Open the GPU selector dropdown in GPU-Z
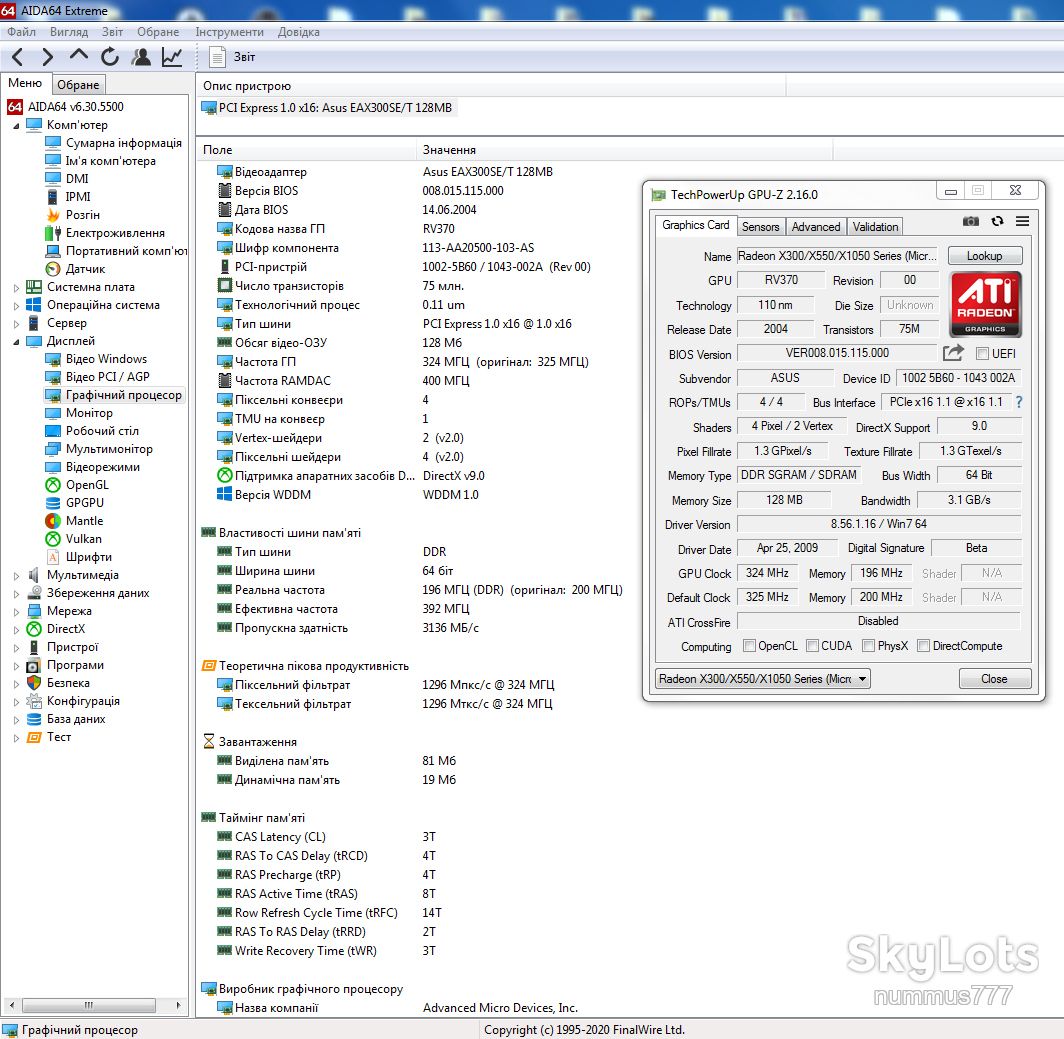The width and height of the screenshot is (1064, 1039). pyautogui.click(x=763, y=679)
